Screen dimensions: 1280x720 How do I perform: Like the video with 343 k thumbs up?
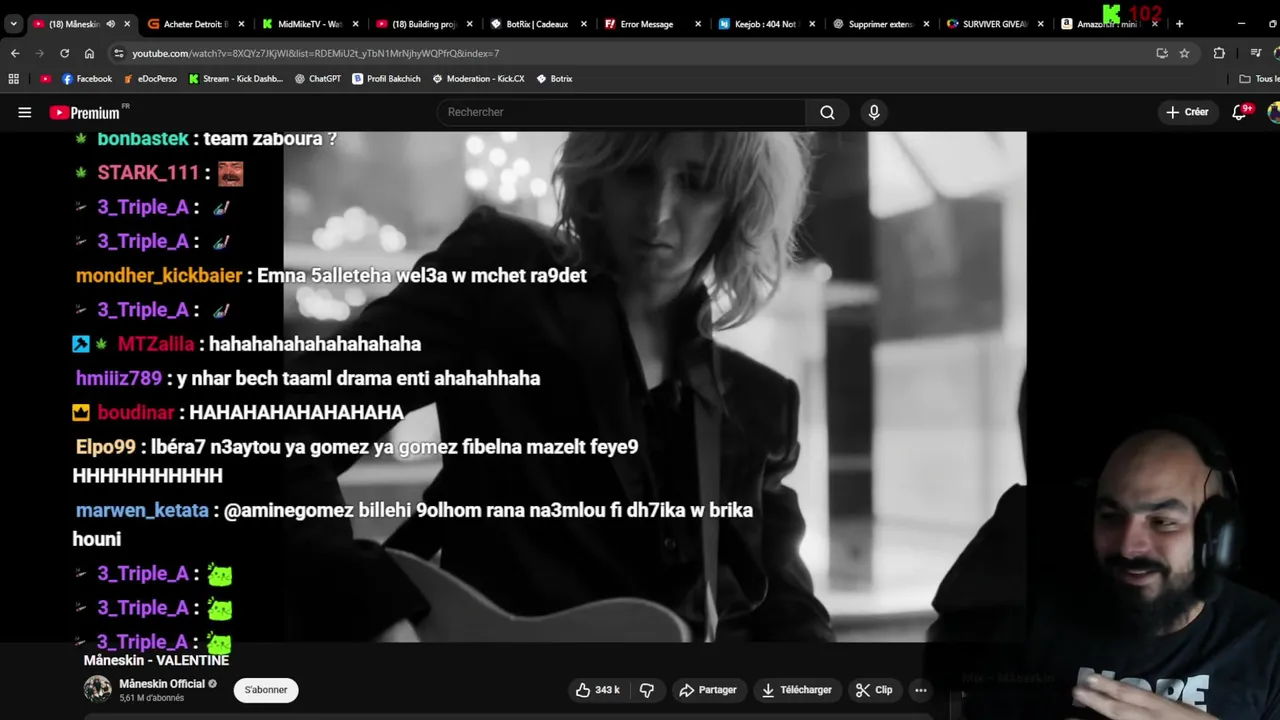click(x=597, y=690)
